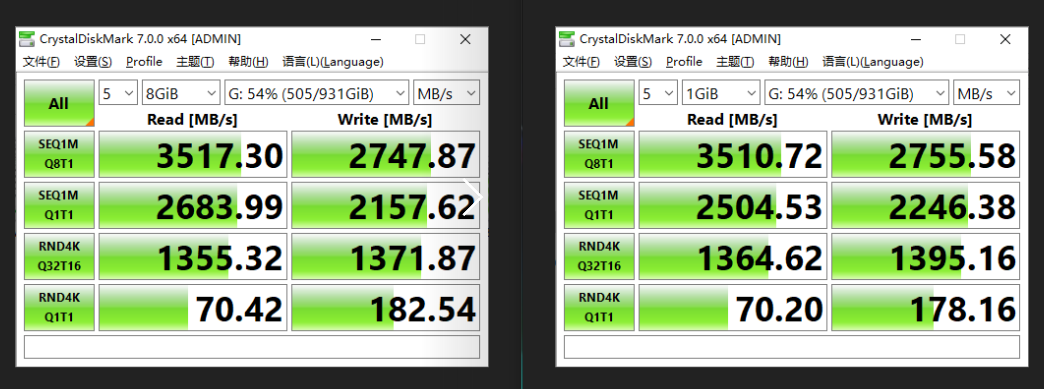Viewport: 1044px width, 389px height.
Task: Open 设置(S) menu in right window
Action: click(633, 62)
